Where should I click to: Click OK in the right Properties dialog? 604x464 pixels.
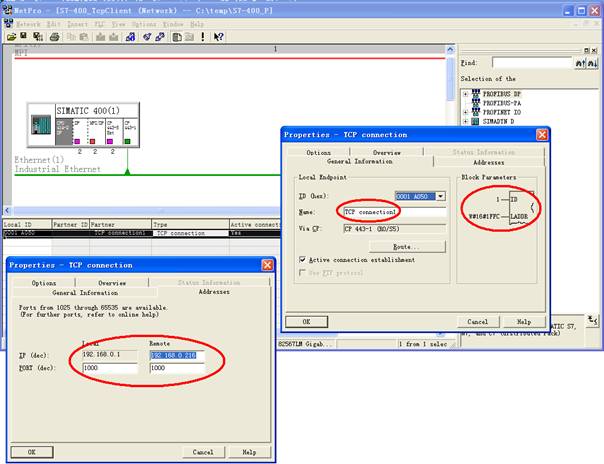tap(306, 322)
